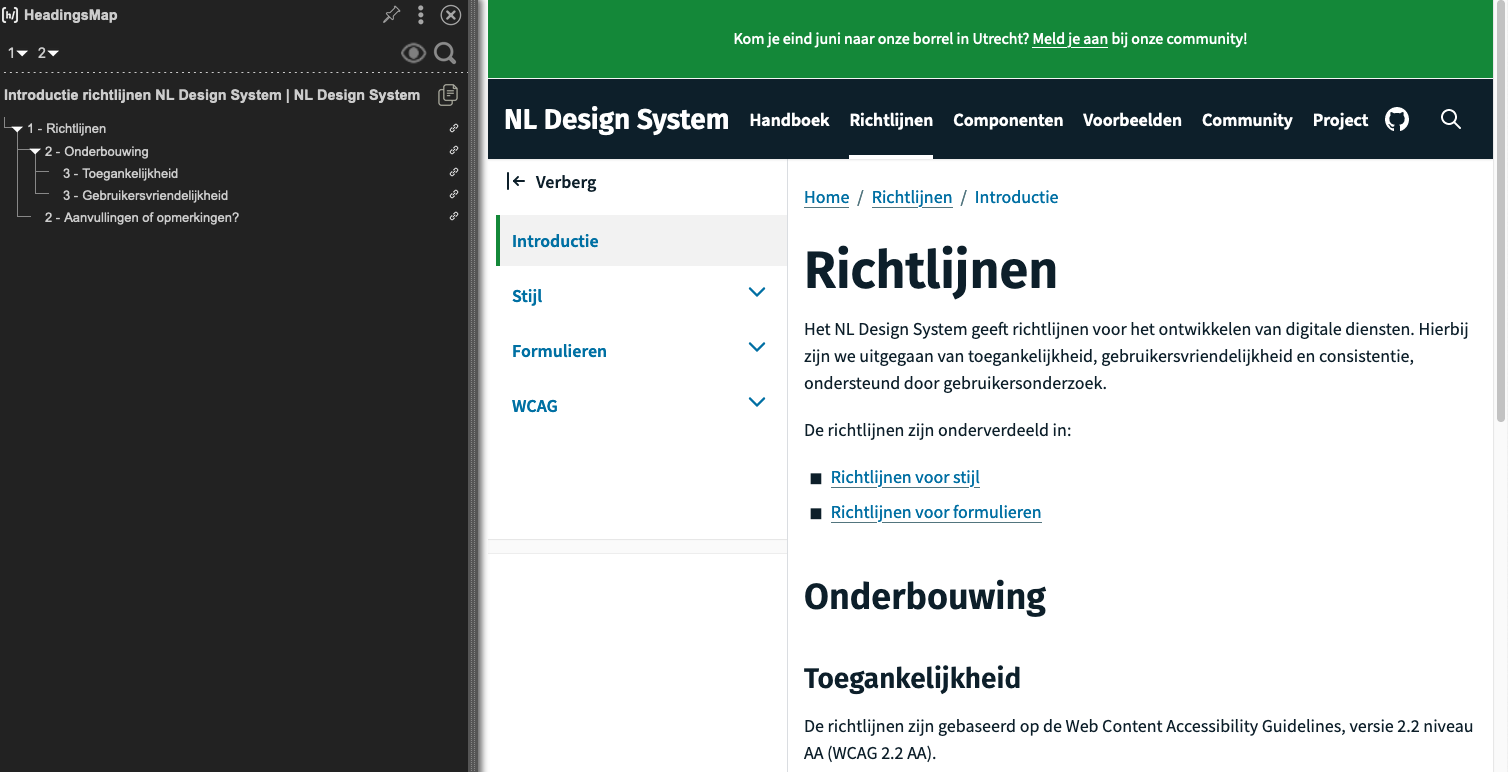Open the Voorbeelden navigation item
Image resolution: width=1508 pixels, height=772 pixels.
(1132, 120)
